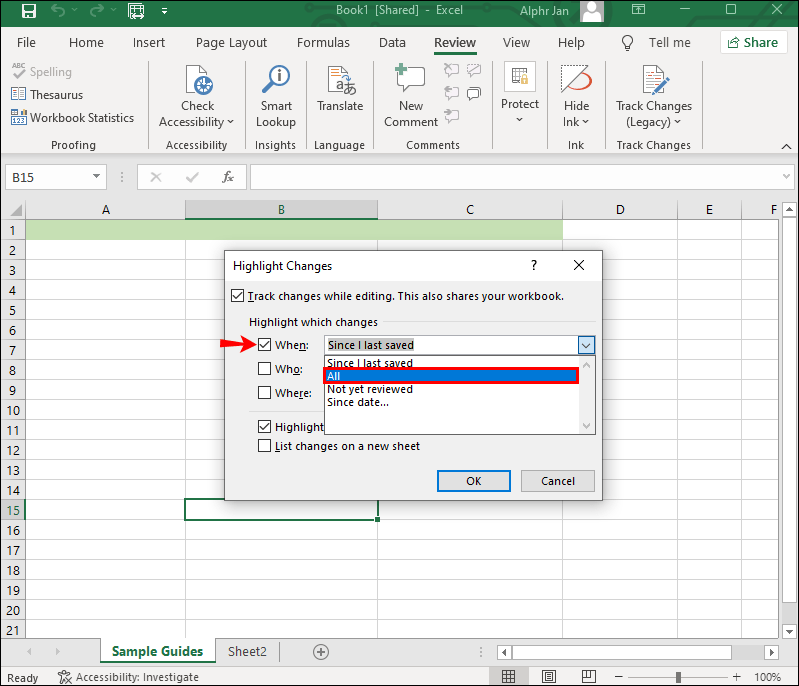Expand the formula bar

coord(786,176)
